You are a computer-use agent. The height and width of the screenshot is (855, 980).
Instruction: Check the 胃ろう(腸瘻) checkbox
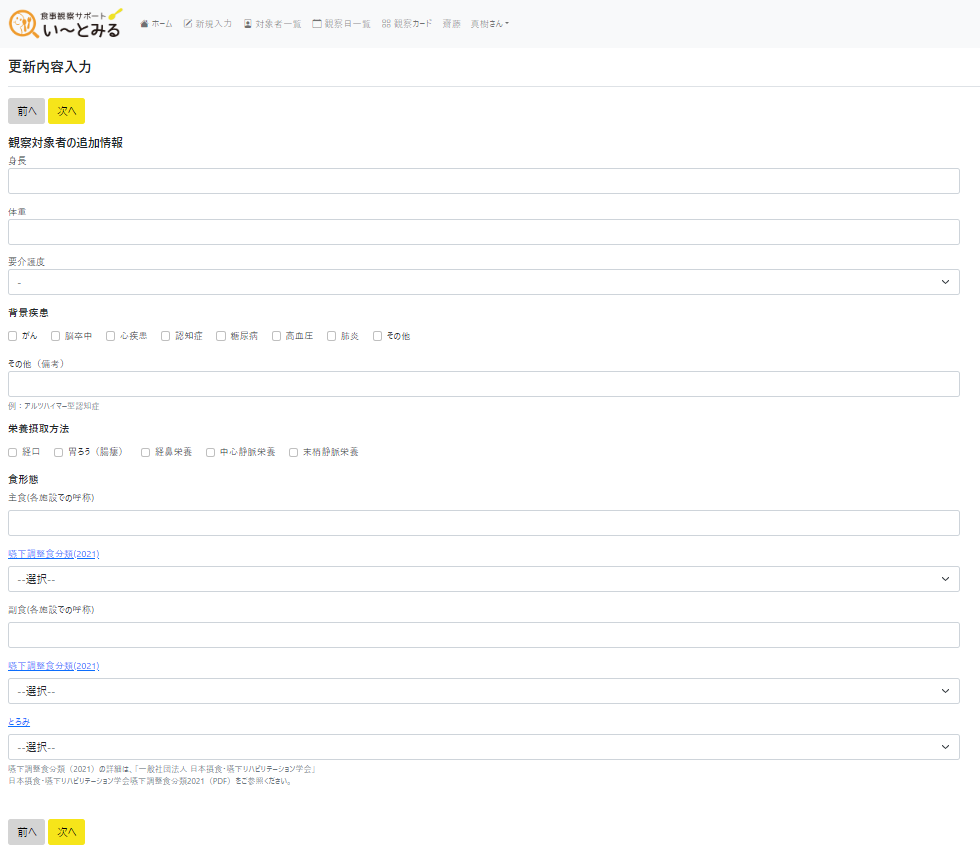58,452
